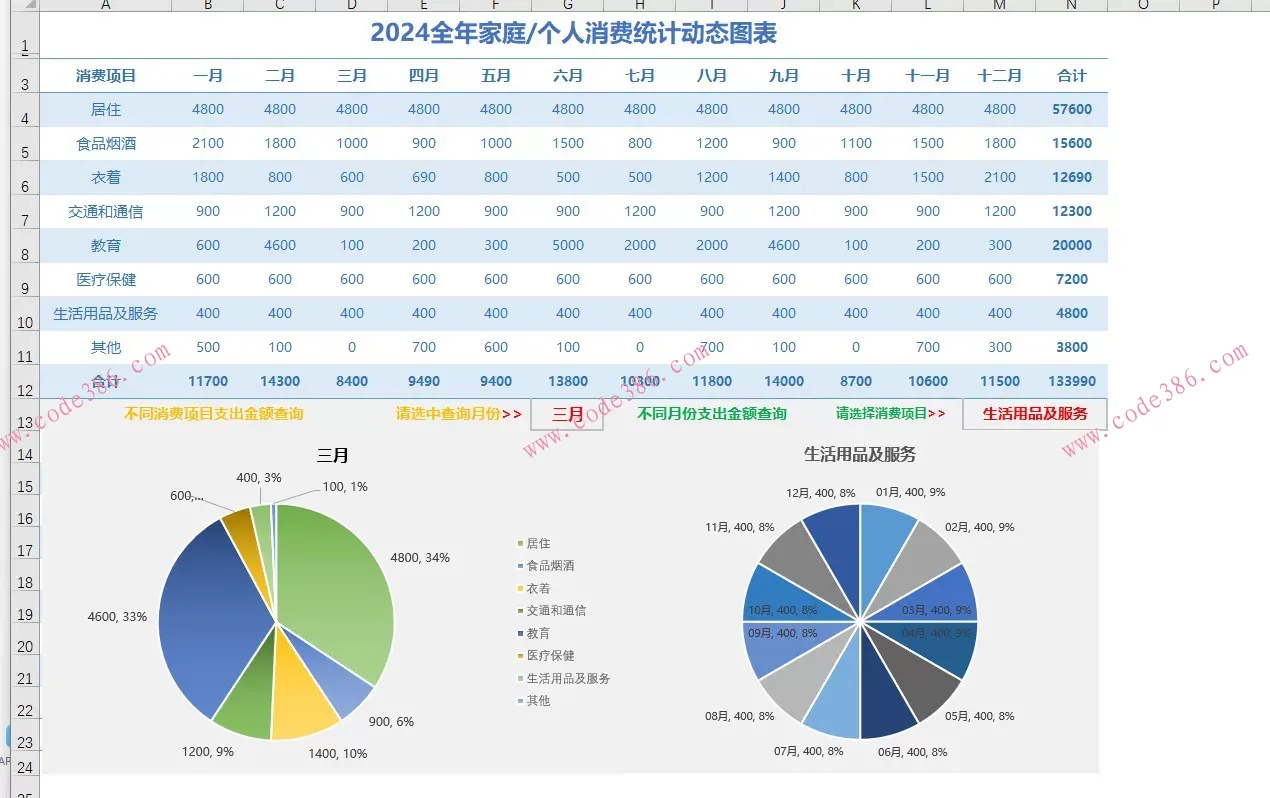Select the 5000 cell in the 教育 row

568,246
